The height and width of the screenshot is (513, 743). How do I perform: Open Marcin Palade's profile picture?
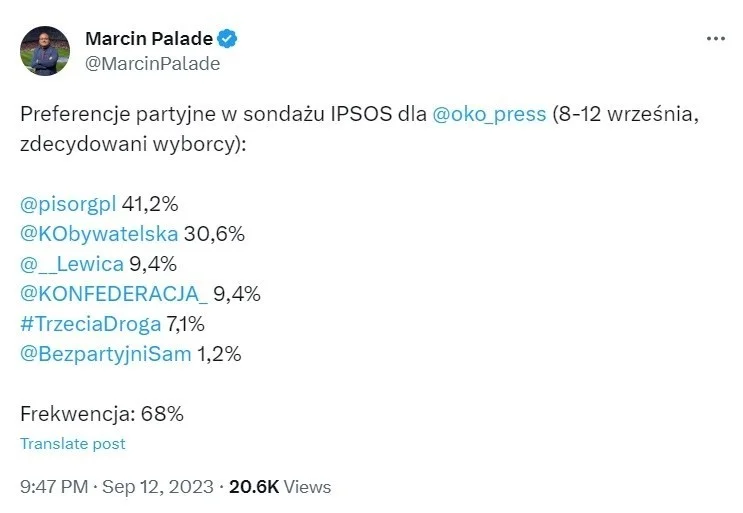click(45, 51)
